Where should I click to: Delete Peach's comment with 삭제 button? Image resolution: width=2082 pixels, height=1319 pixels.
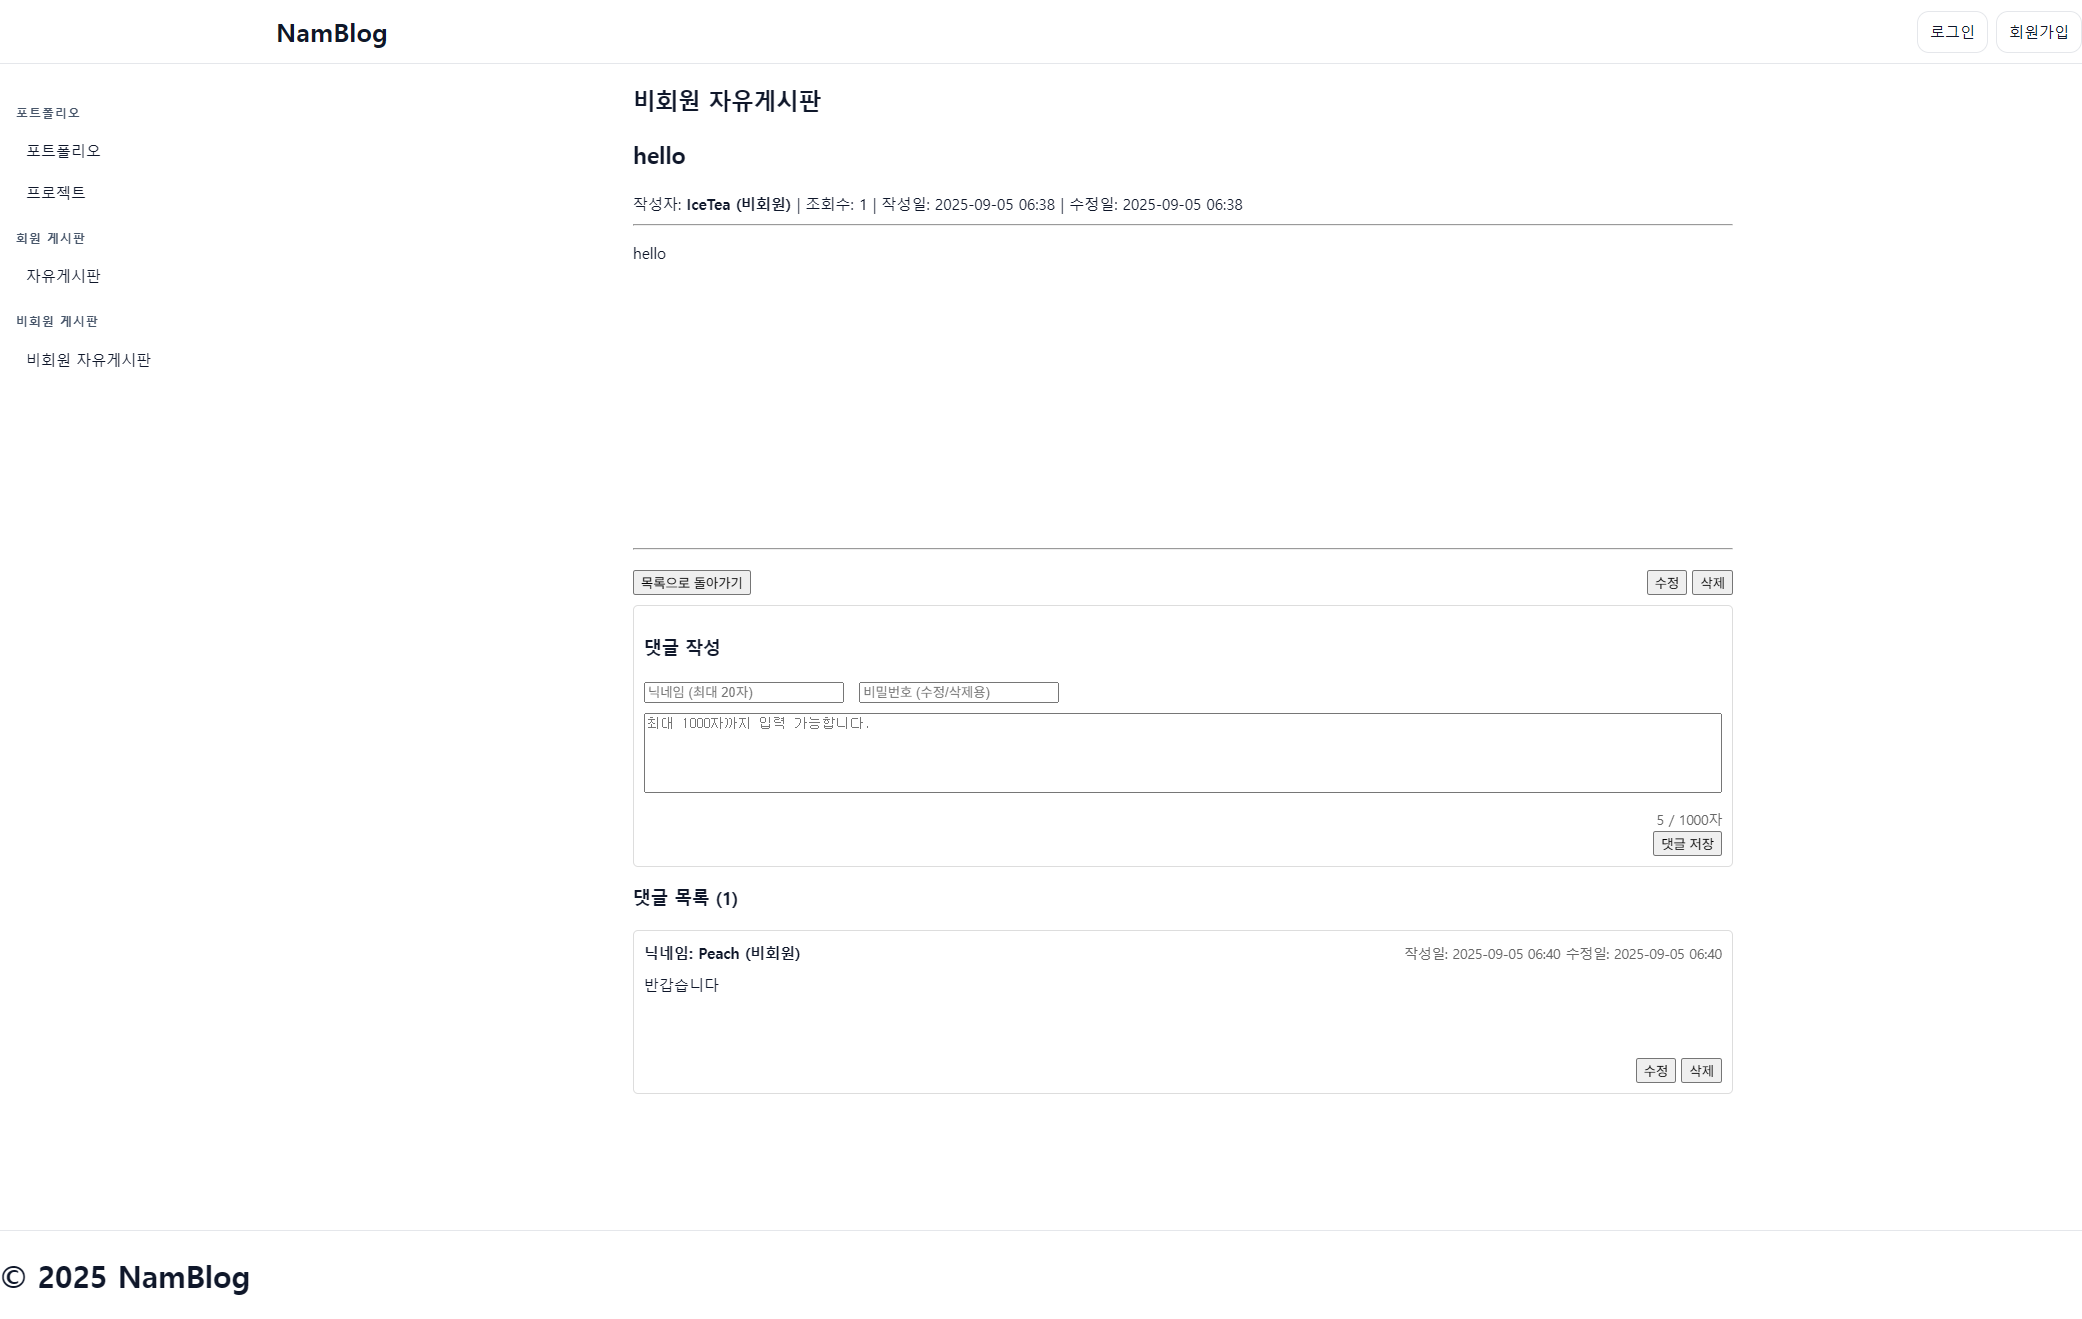coord(1700,1071)
